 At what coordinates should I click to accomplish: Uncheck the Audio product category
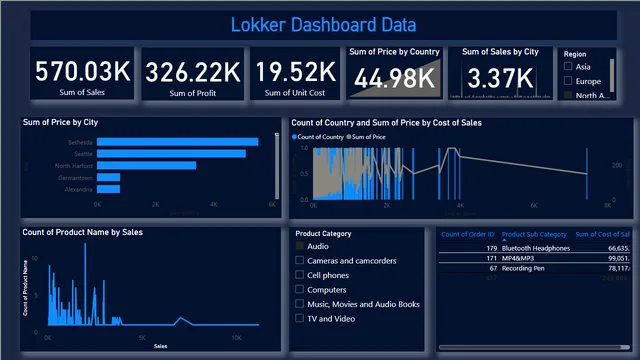[x=300, y=246]
